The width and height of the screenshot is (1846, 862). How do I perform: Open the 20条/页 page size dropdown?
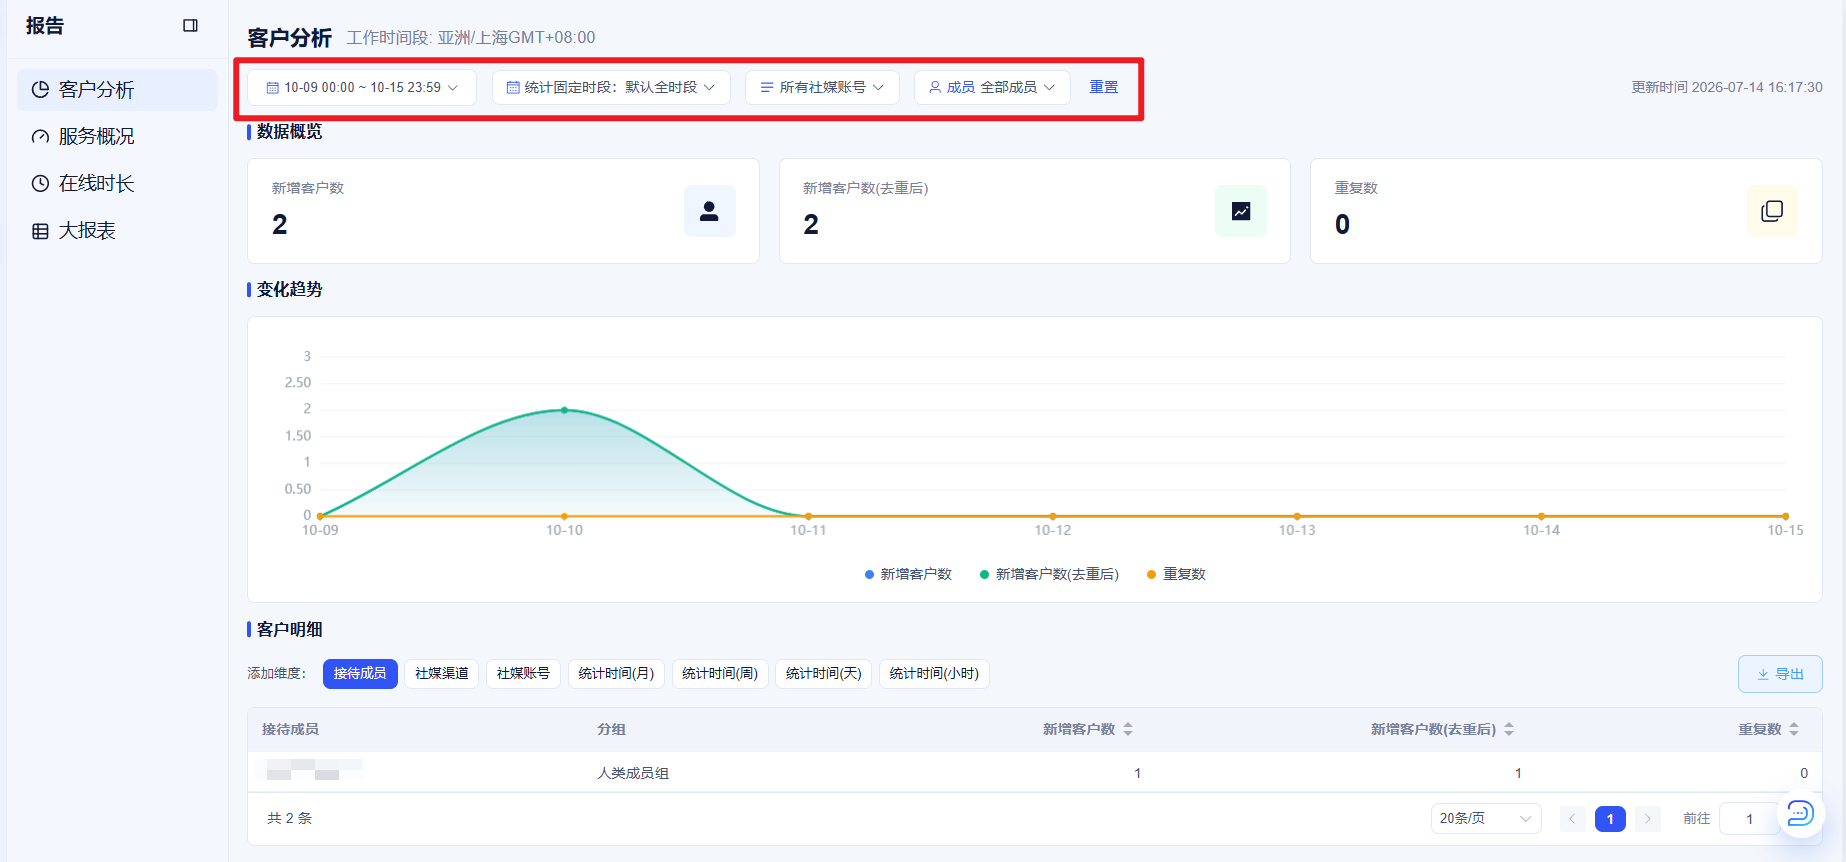click(x=1486, y=819)
